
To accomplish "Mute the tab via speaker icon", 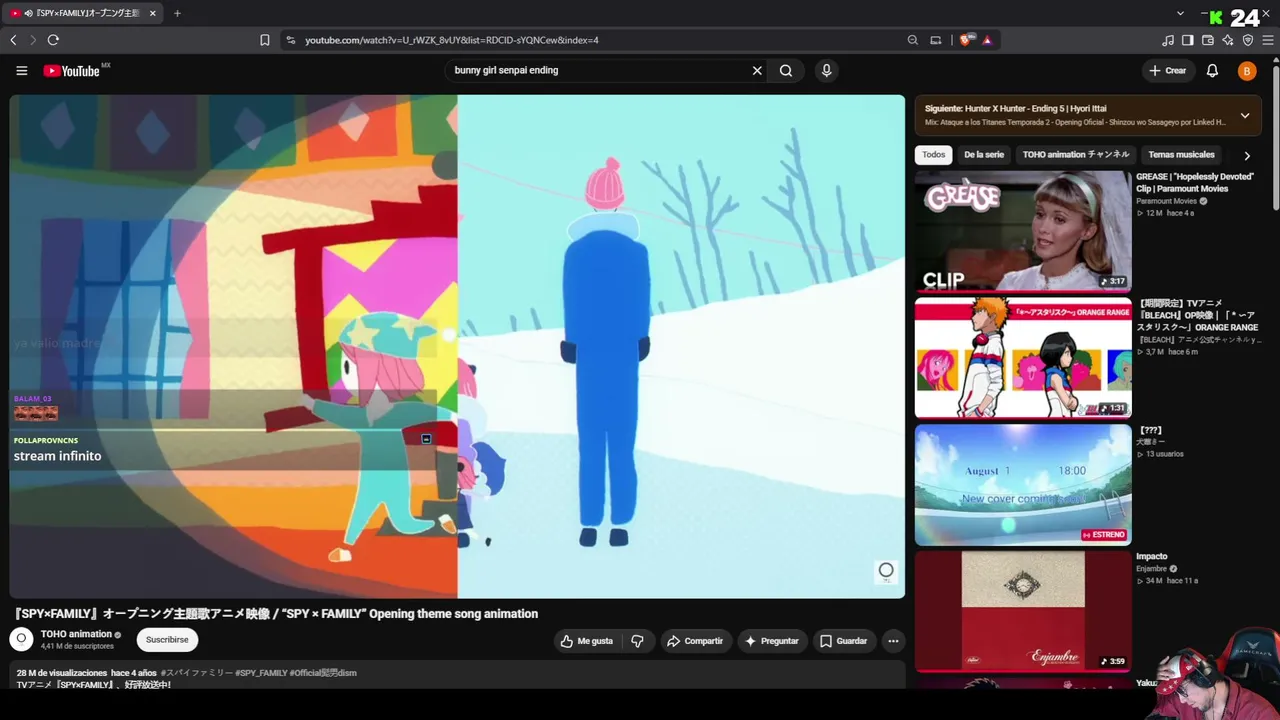I will click(x=28, y=13).
